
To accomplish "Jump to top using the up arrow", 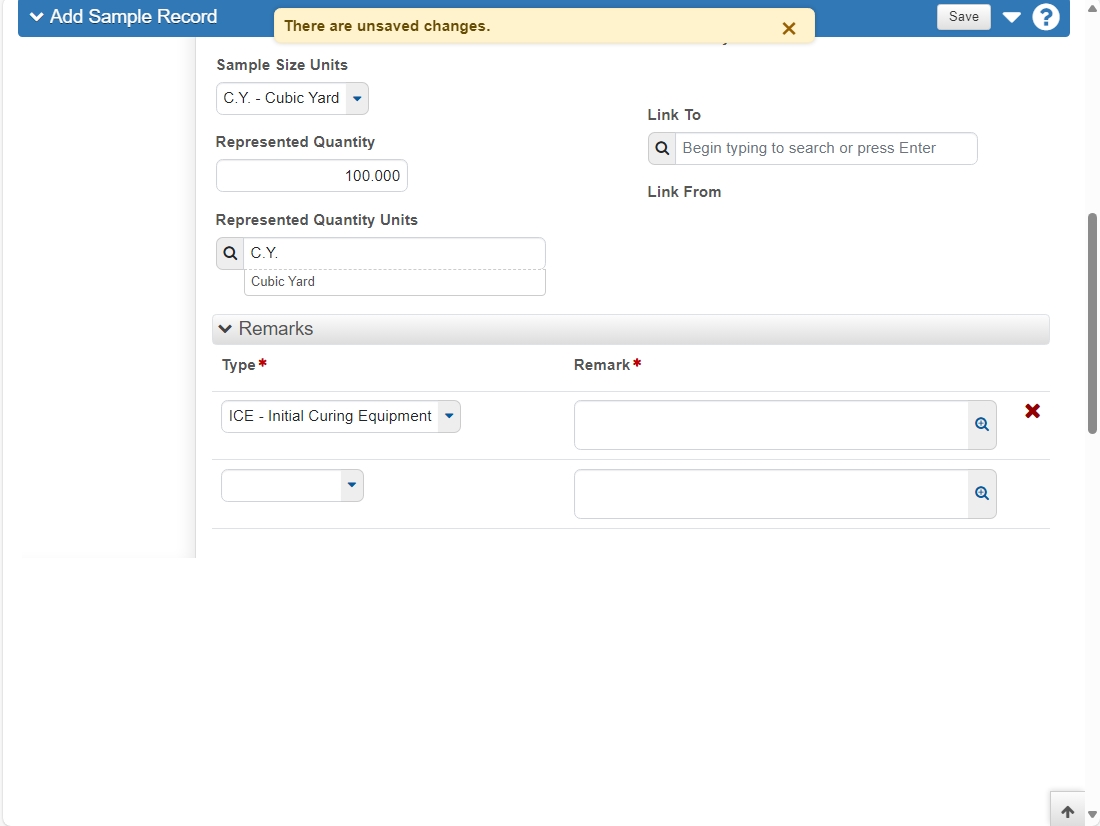I will pos(1067,811).
